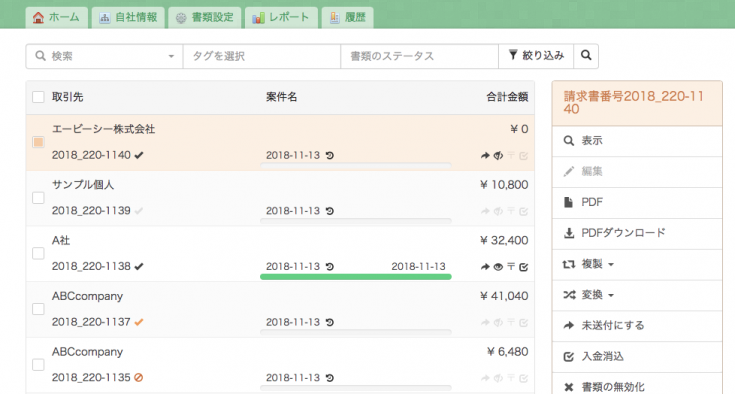Click the orange checkmark next to 2018_220-1137
The image size is (735, 394).
coord(139,322)
